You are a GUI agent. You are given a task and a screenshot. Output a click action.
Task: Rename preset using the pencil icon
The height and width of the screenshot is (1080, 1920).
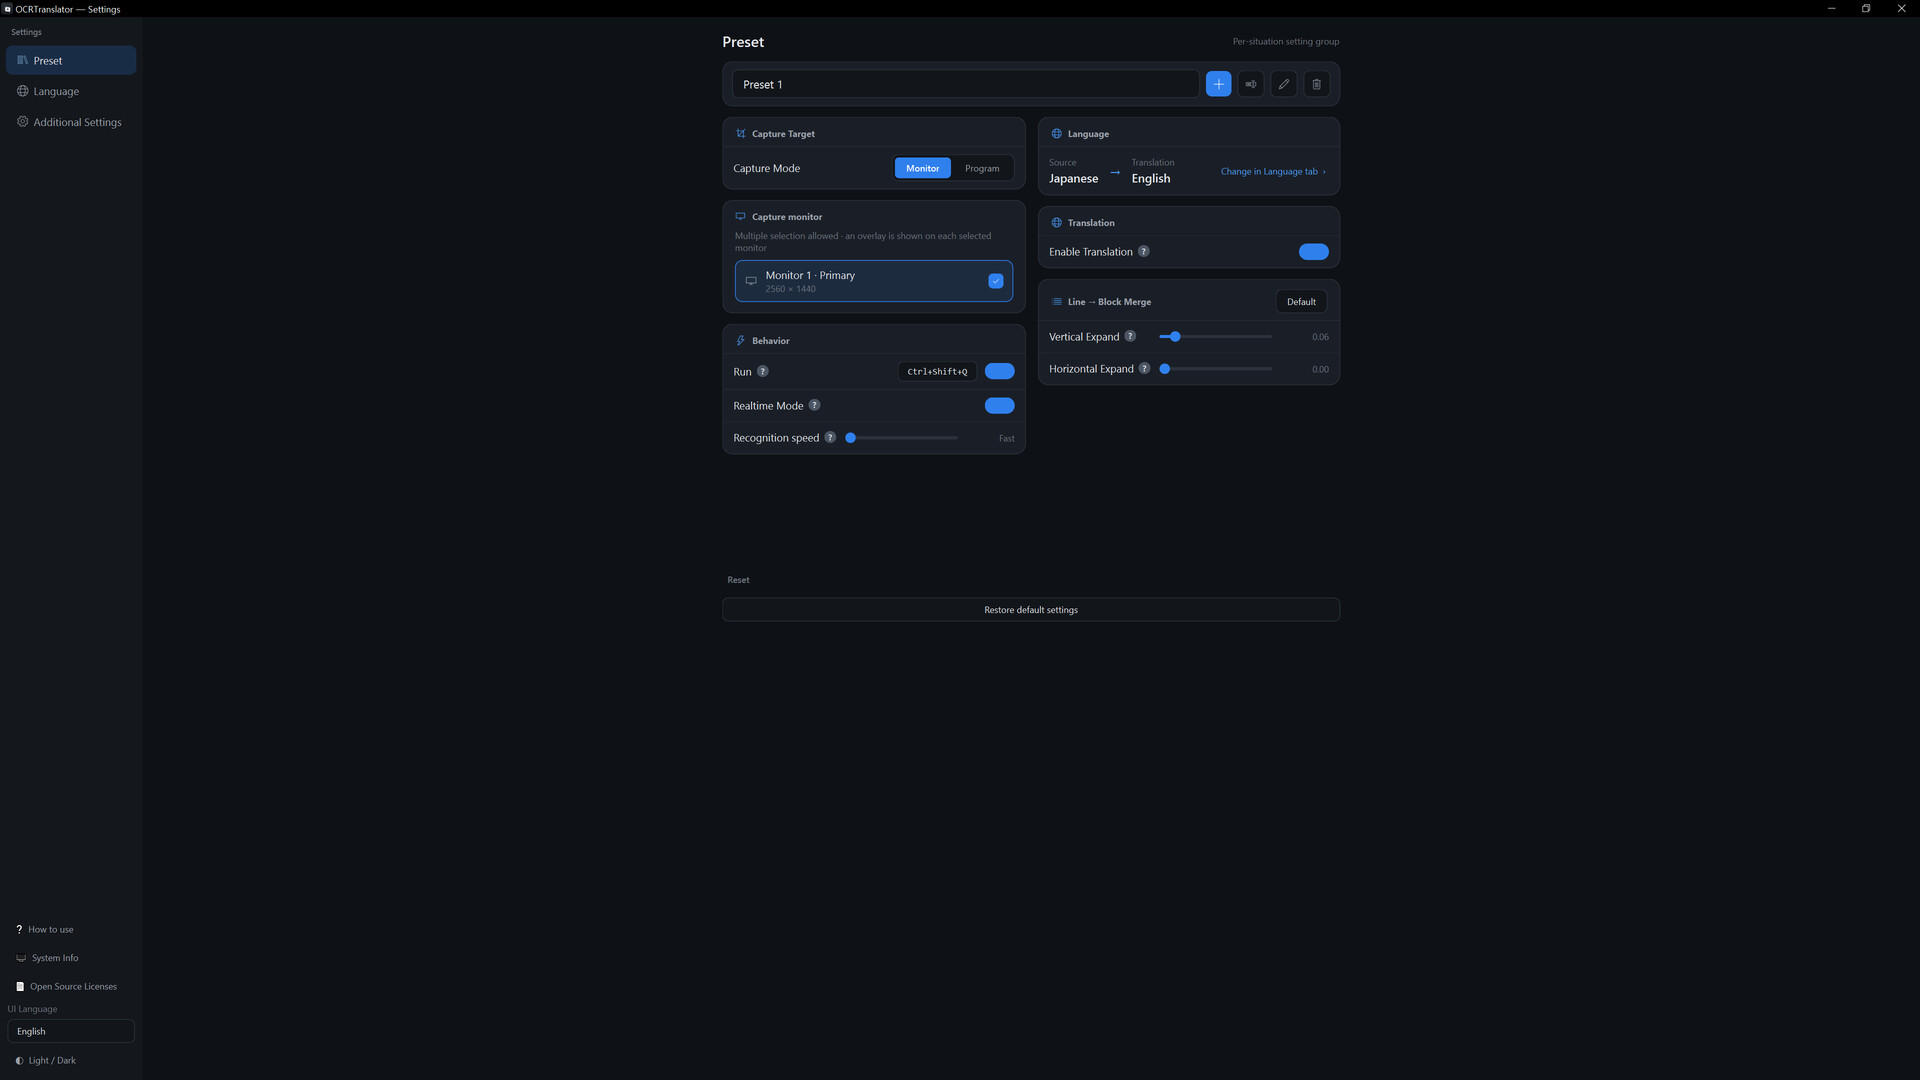[1284, 84]
